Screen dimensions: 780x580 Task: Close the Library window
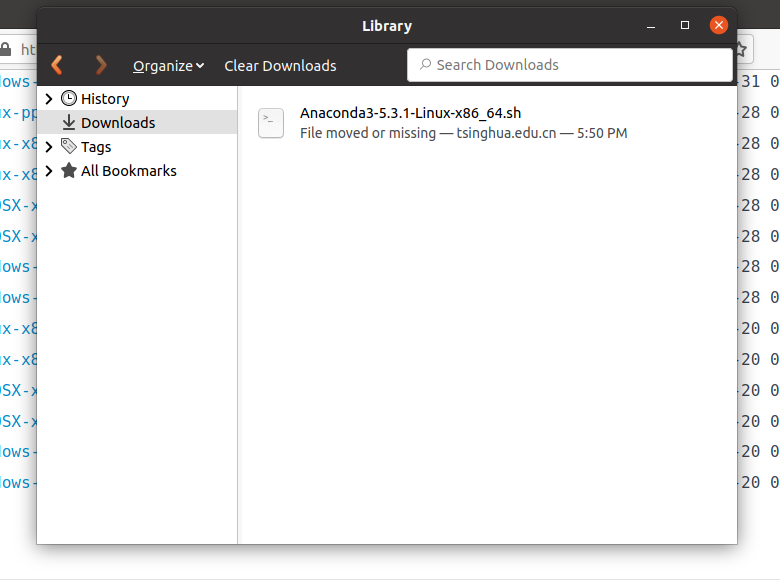click(719, 25)
